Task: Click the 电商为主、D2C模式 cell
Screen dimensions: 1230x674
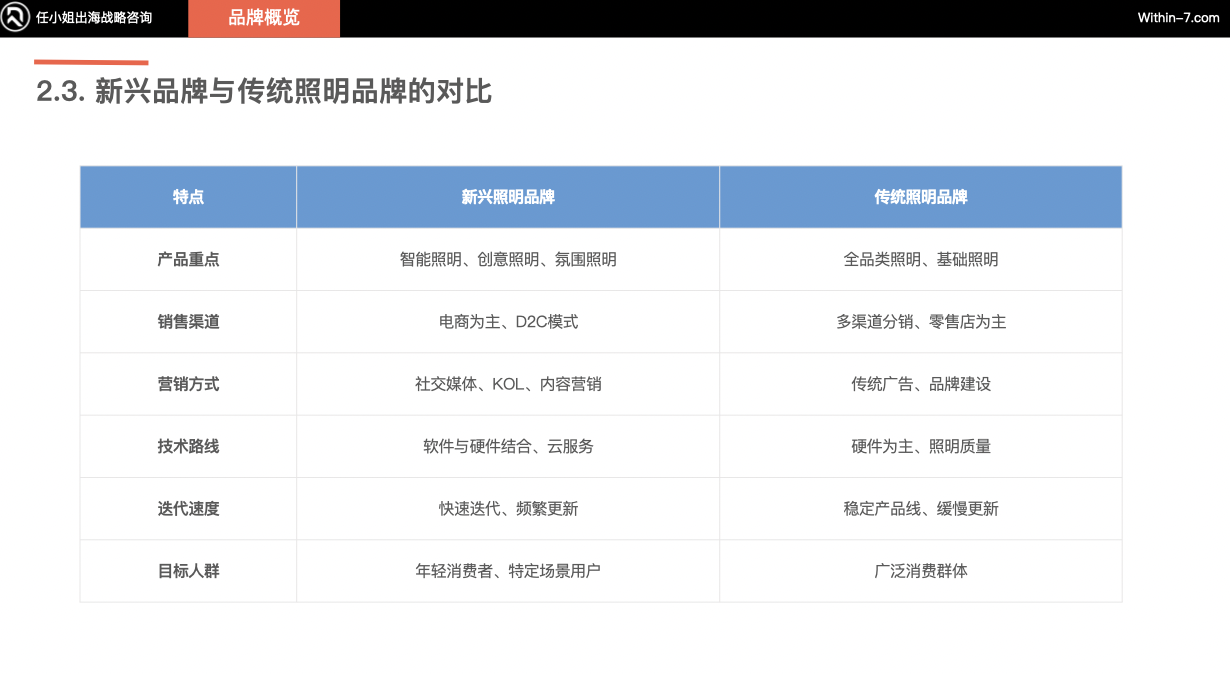Action: point(507,321)
